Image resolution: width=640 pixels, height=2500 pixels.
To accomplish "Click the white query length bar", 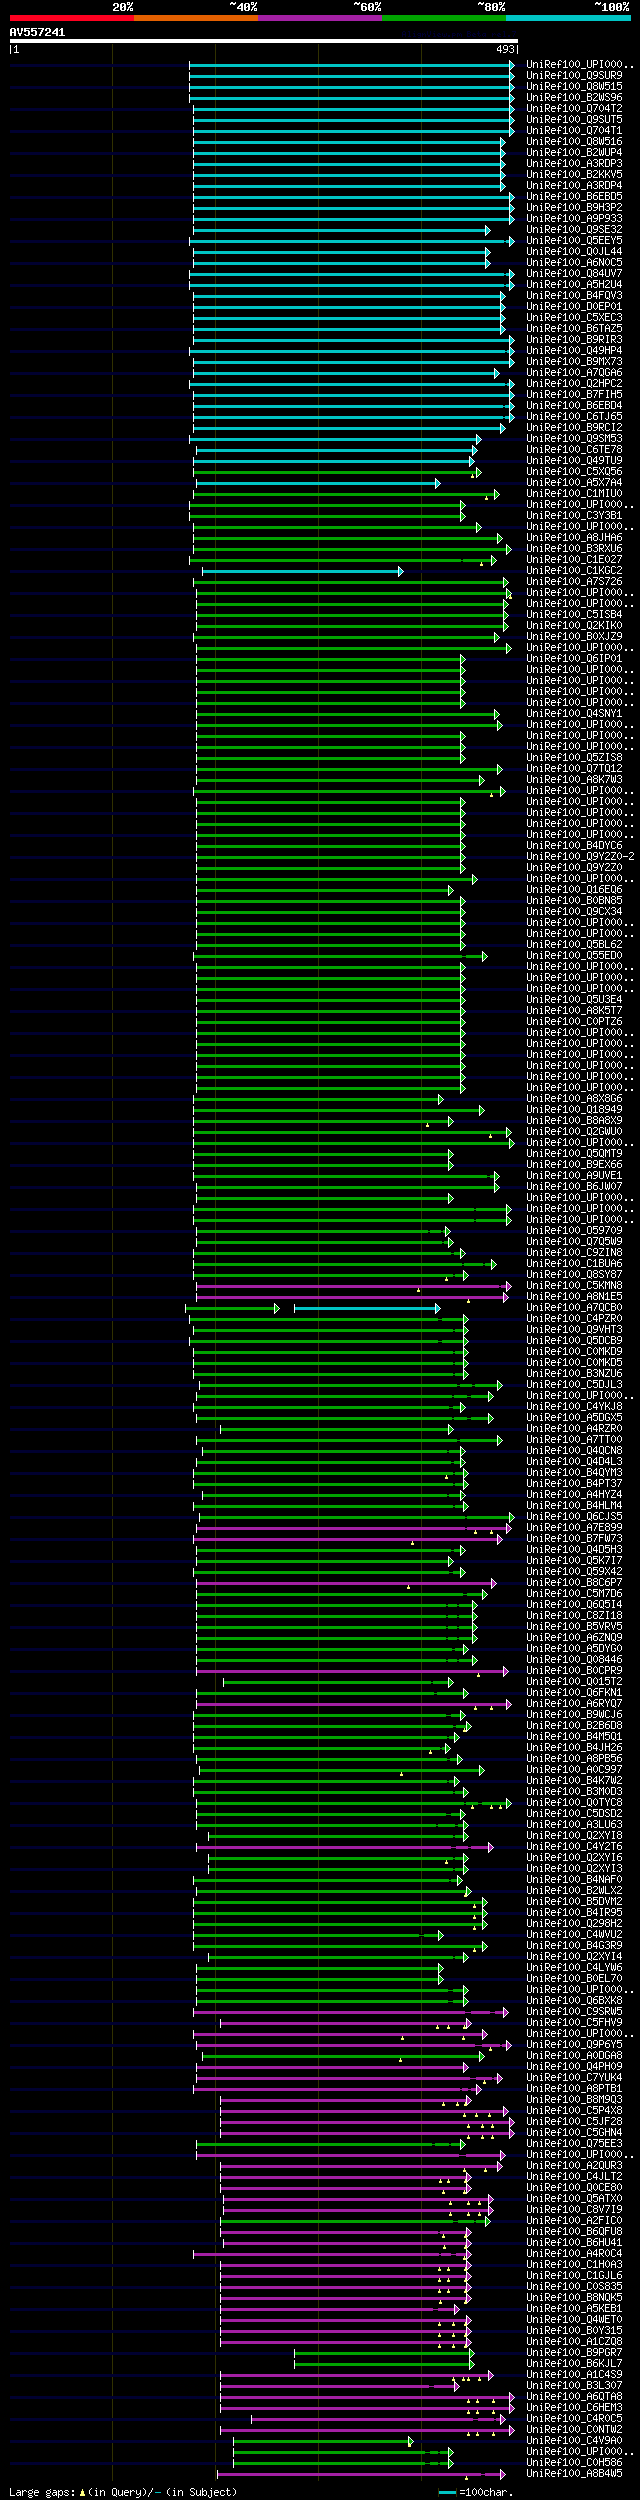I will pos(264,41).
